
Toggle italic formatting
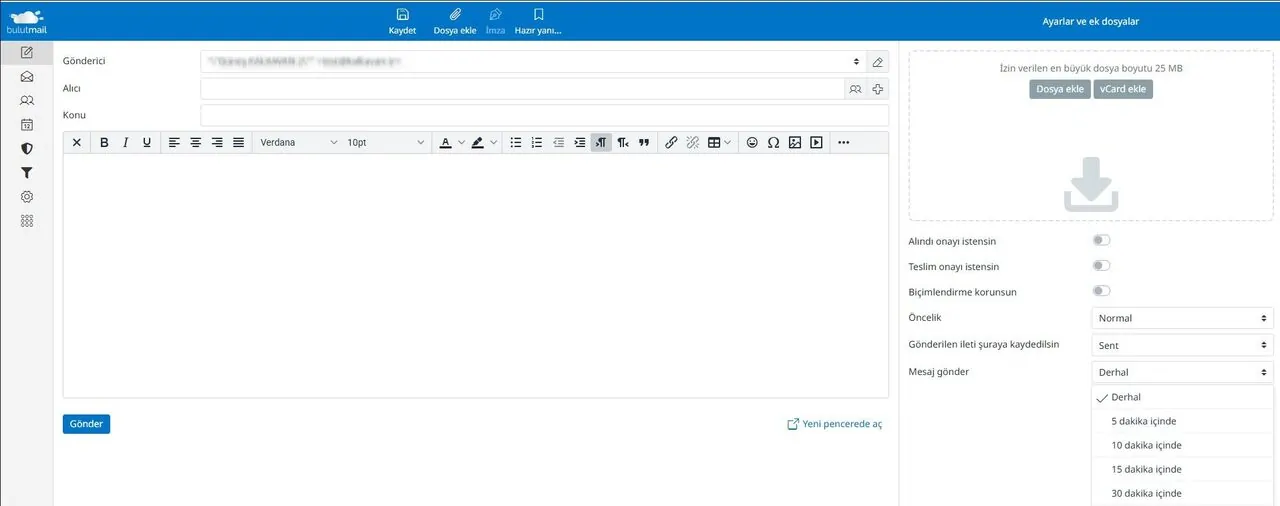125,143
